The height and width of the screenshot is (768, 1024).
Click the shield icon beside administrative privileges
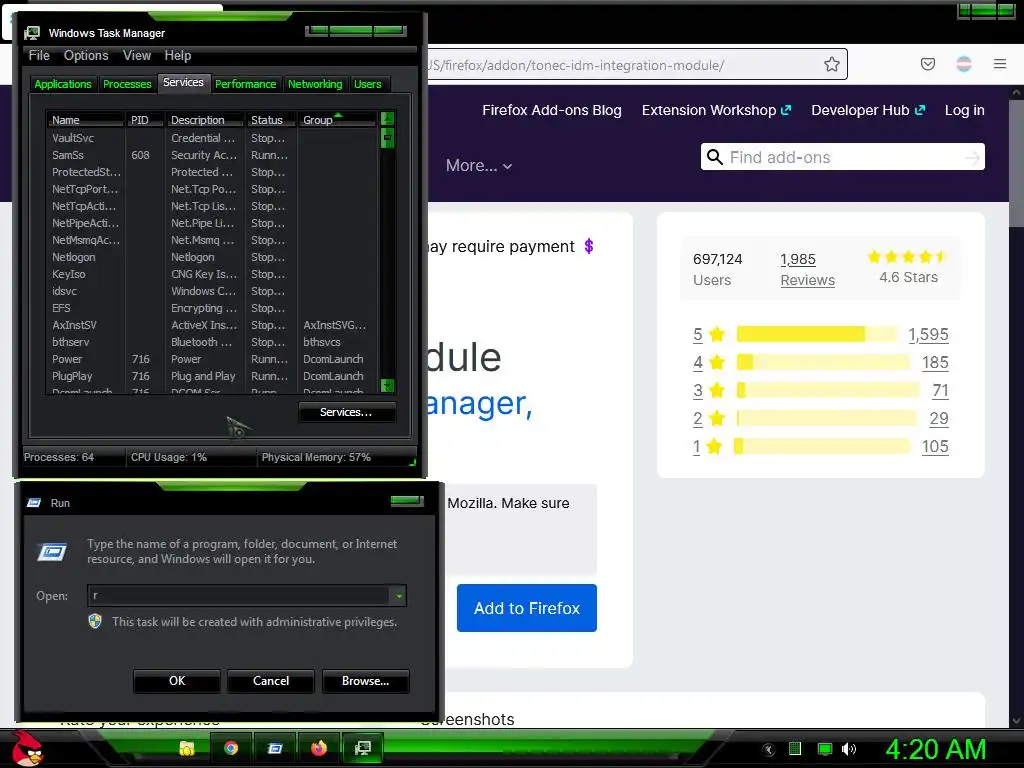pos(95,621)
